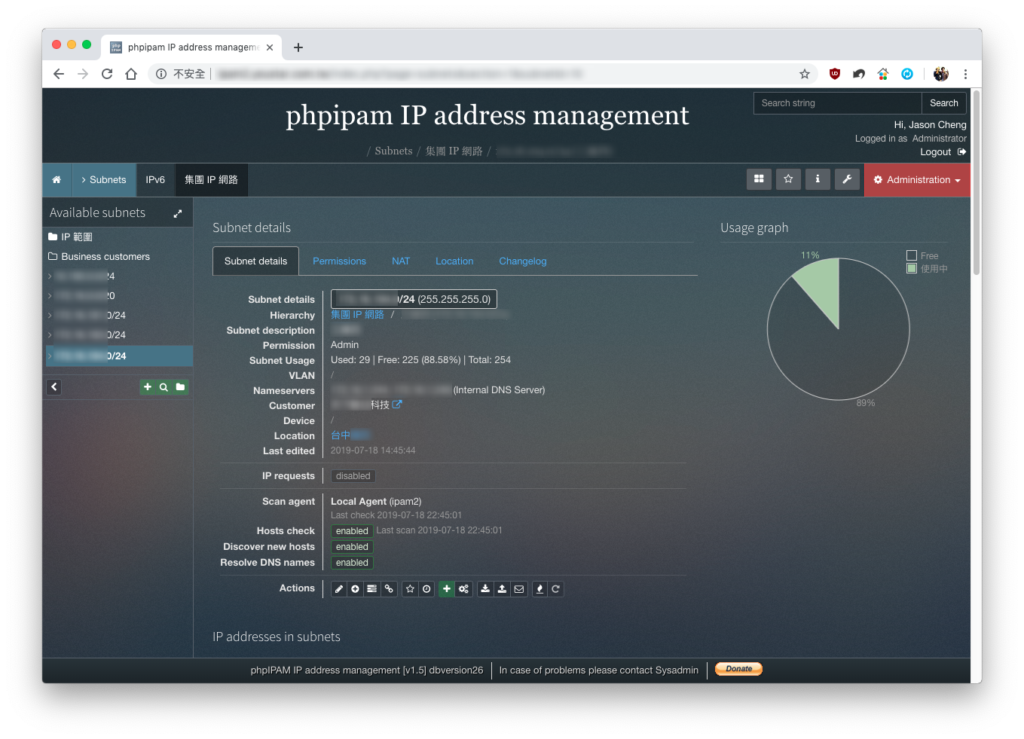Expand the Available subnets panel with the arrows icon
The width and height of the screenshot is (1024, 739).
(178, 213)
